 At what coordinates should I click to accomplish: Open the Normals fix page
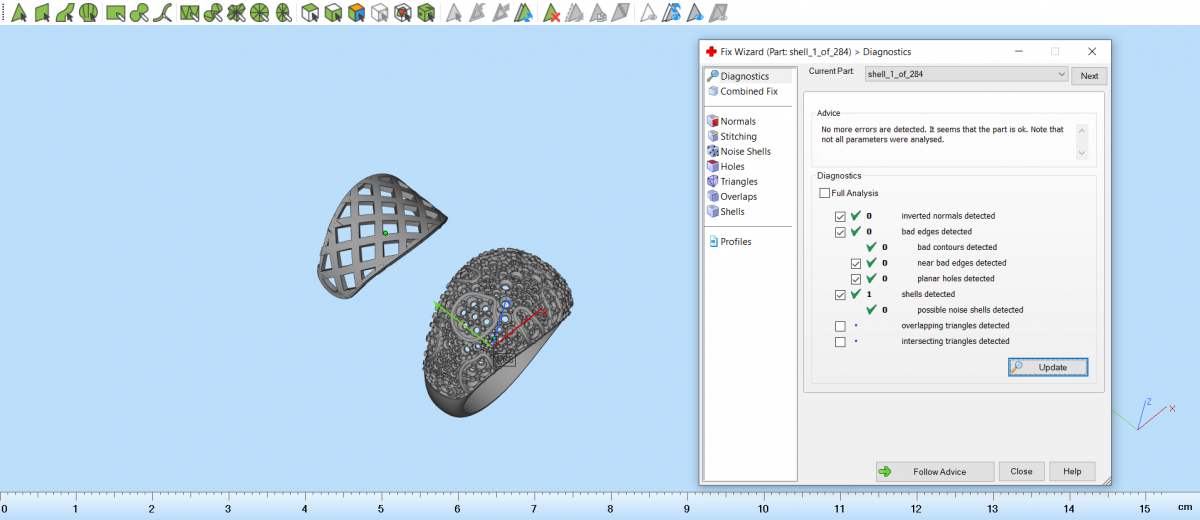tap(737, 121)
